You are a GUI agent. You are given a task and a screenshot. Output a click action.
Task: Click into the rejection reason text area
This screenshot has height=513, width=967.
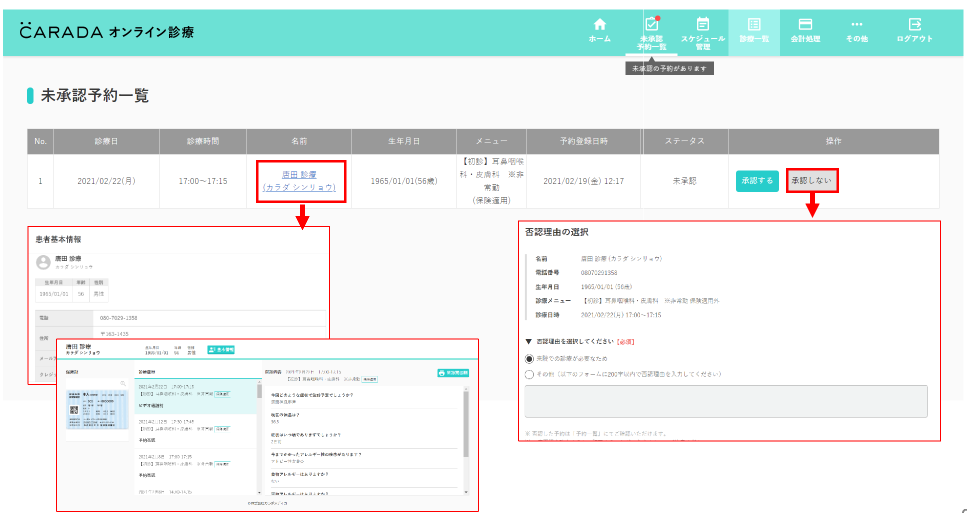pos(726,401)
